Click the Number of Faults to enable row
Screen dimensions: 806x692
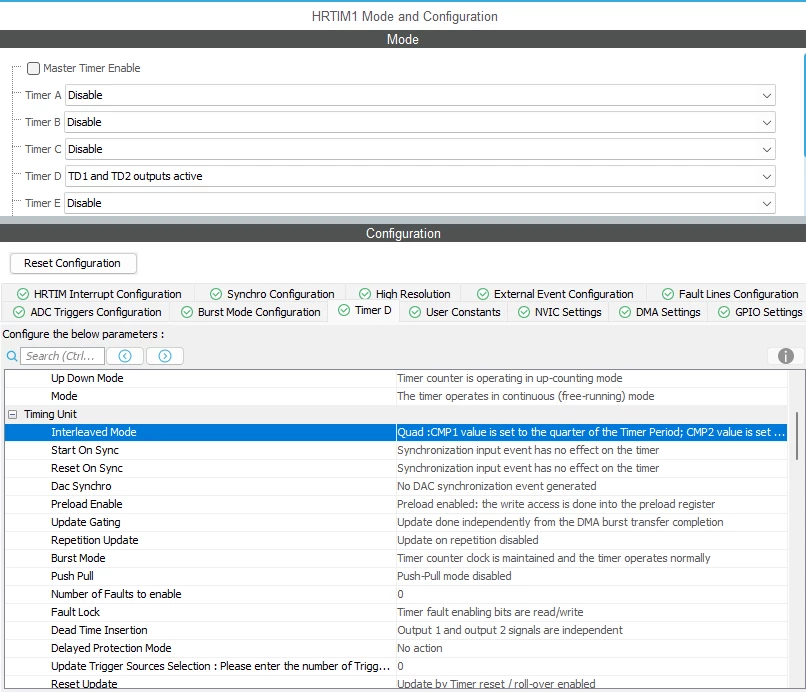[x=396, y=594]
